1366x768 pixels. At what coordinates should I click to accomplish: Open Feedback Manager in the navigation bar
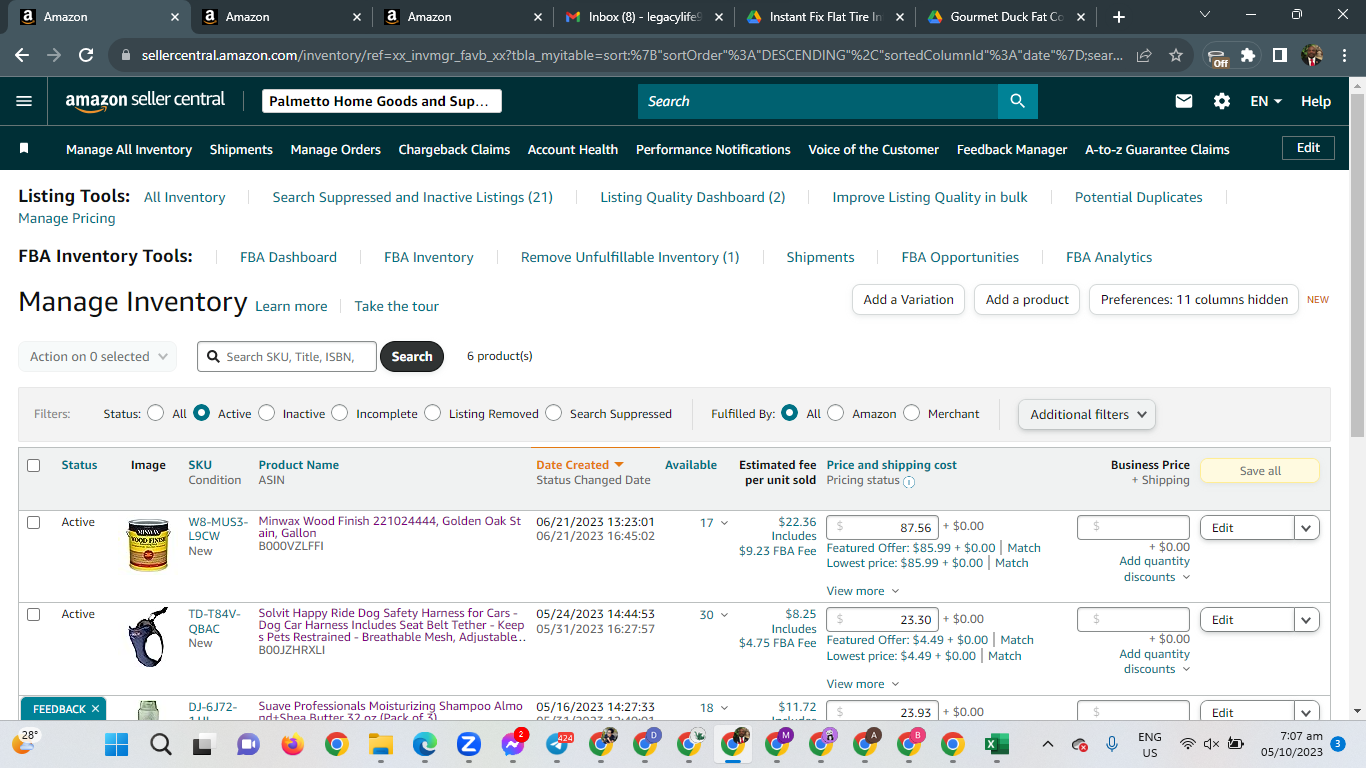click(1012, 149)
